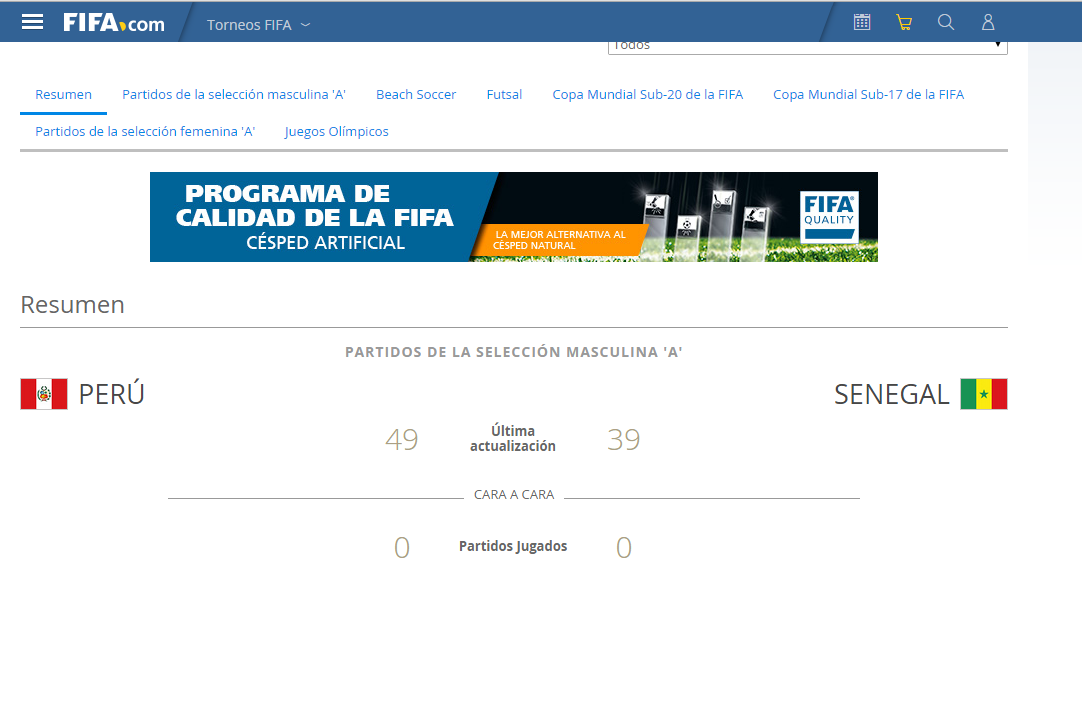Open the calendar icon in header
This screenshot has width=1082, height=706.
862,22
